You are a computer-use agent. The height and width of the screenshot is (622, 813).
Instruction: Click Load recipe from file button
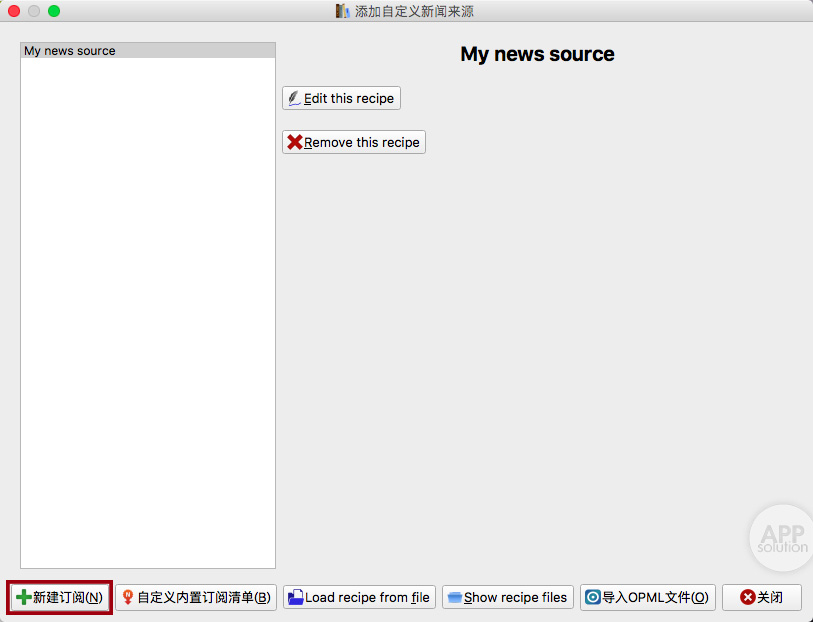pyautogui.click(x=359, y=597)
